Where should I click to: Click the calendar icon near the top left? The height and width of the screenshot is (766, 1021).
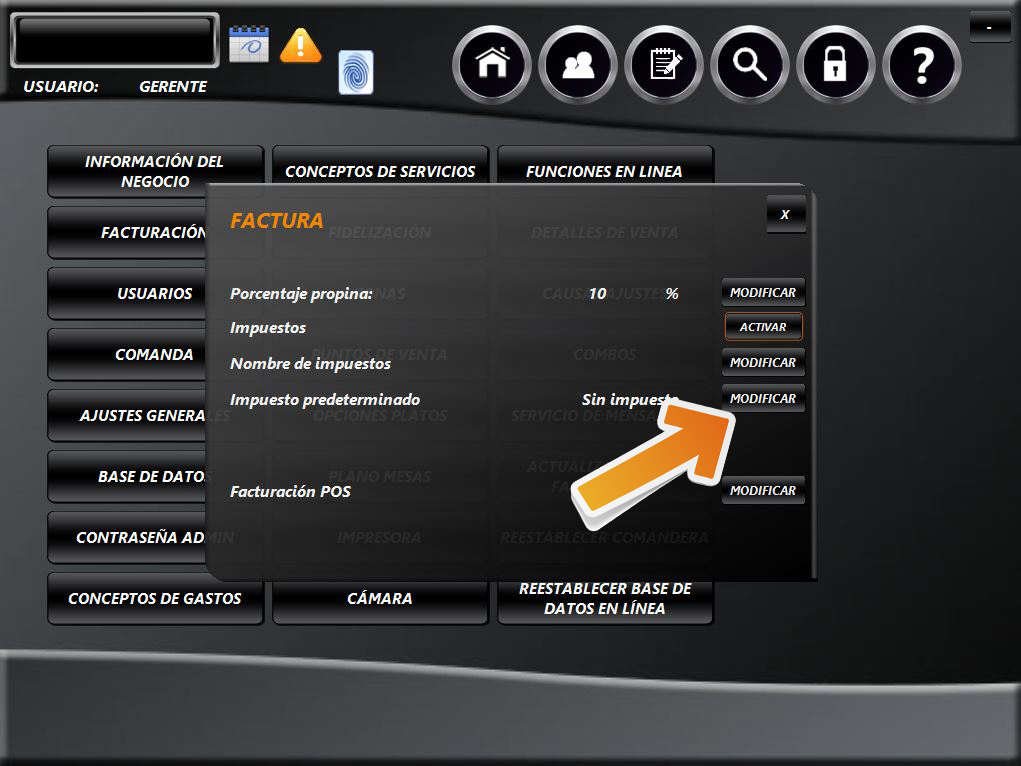tap(249, 45)
